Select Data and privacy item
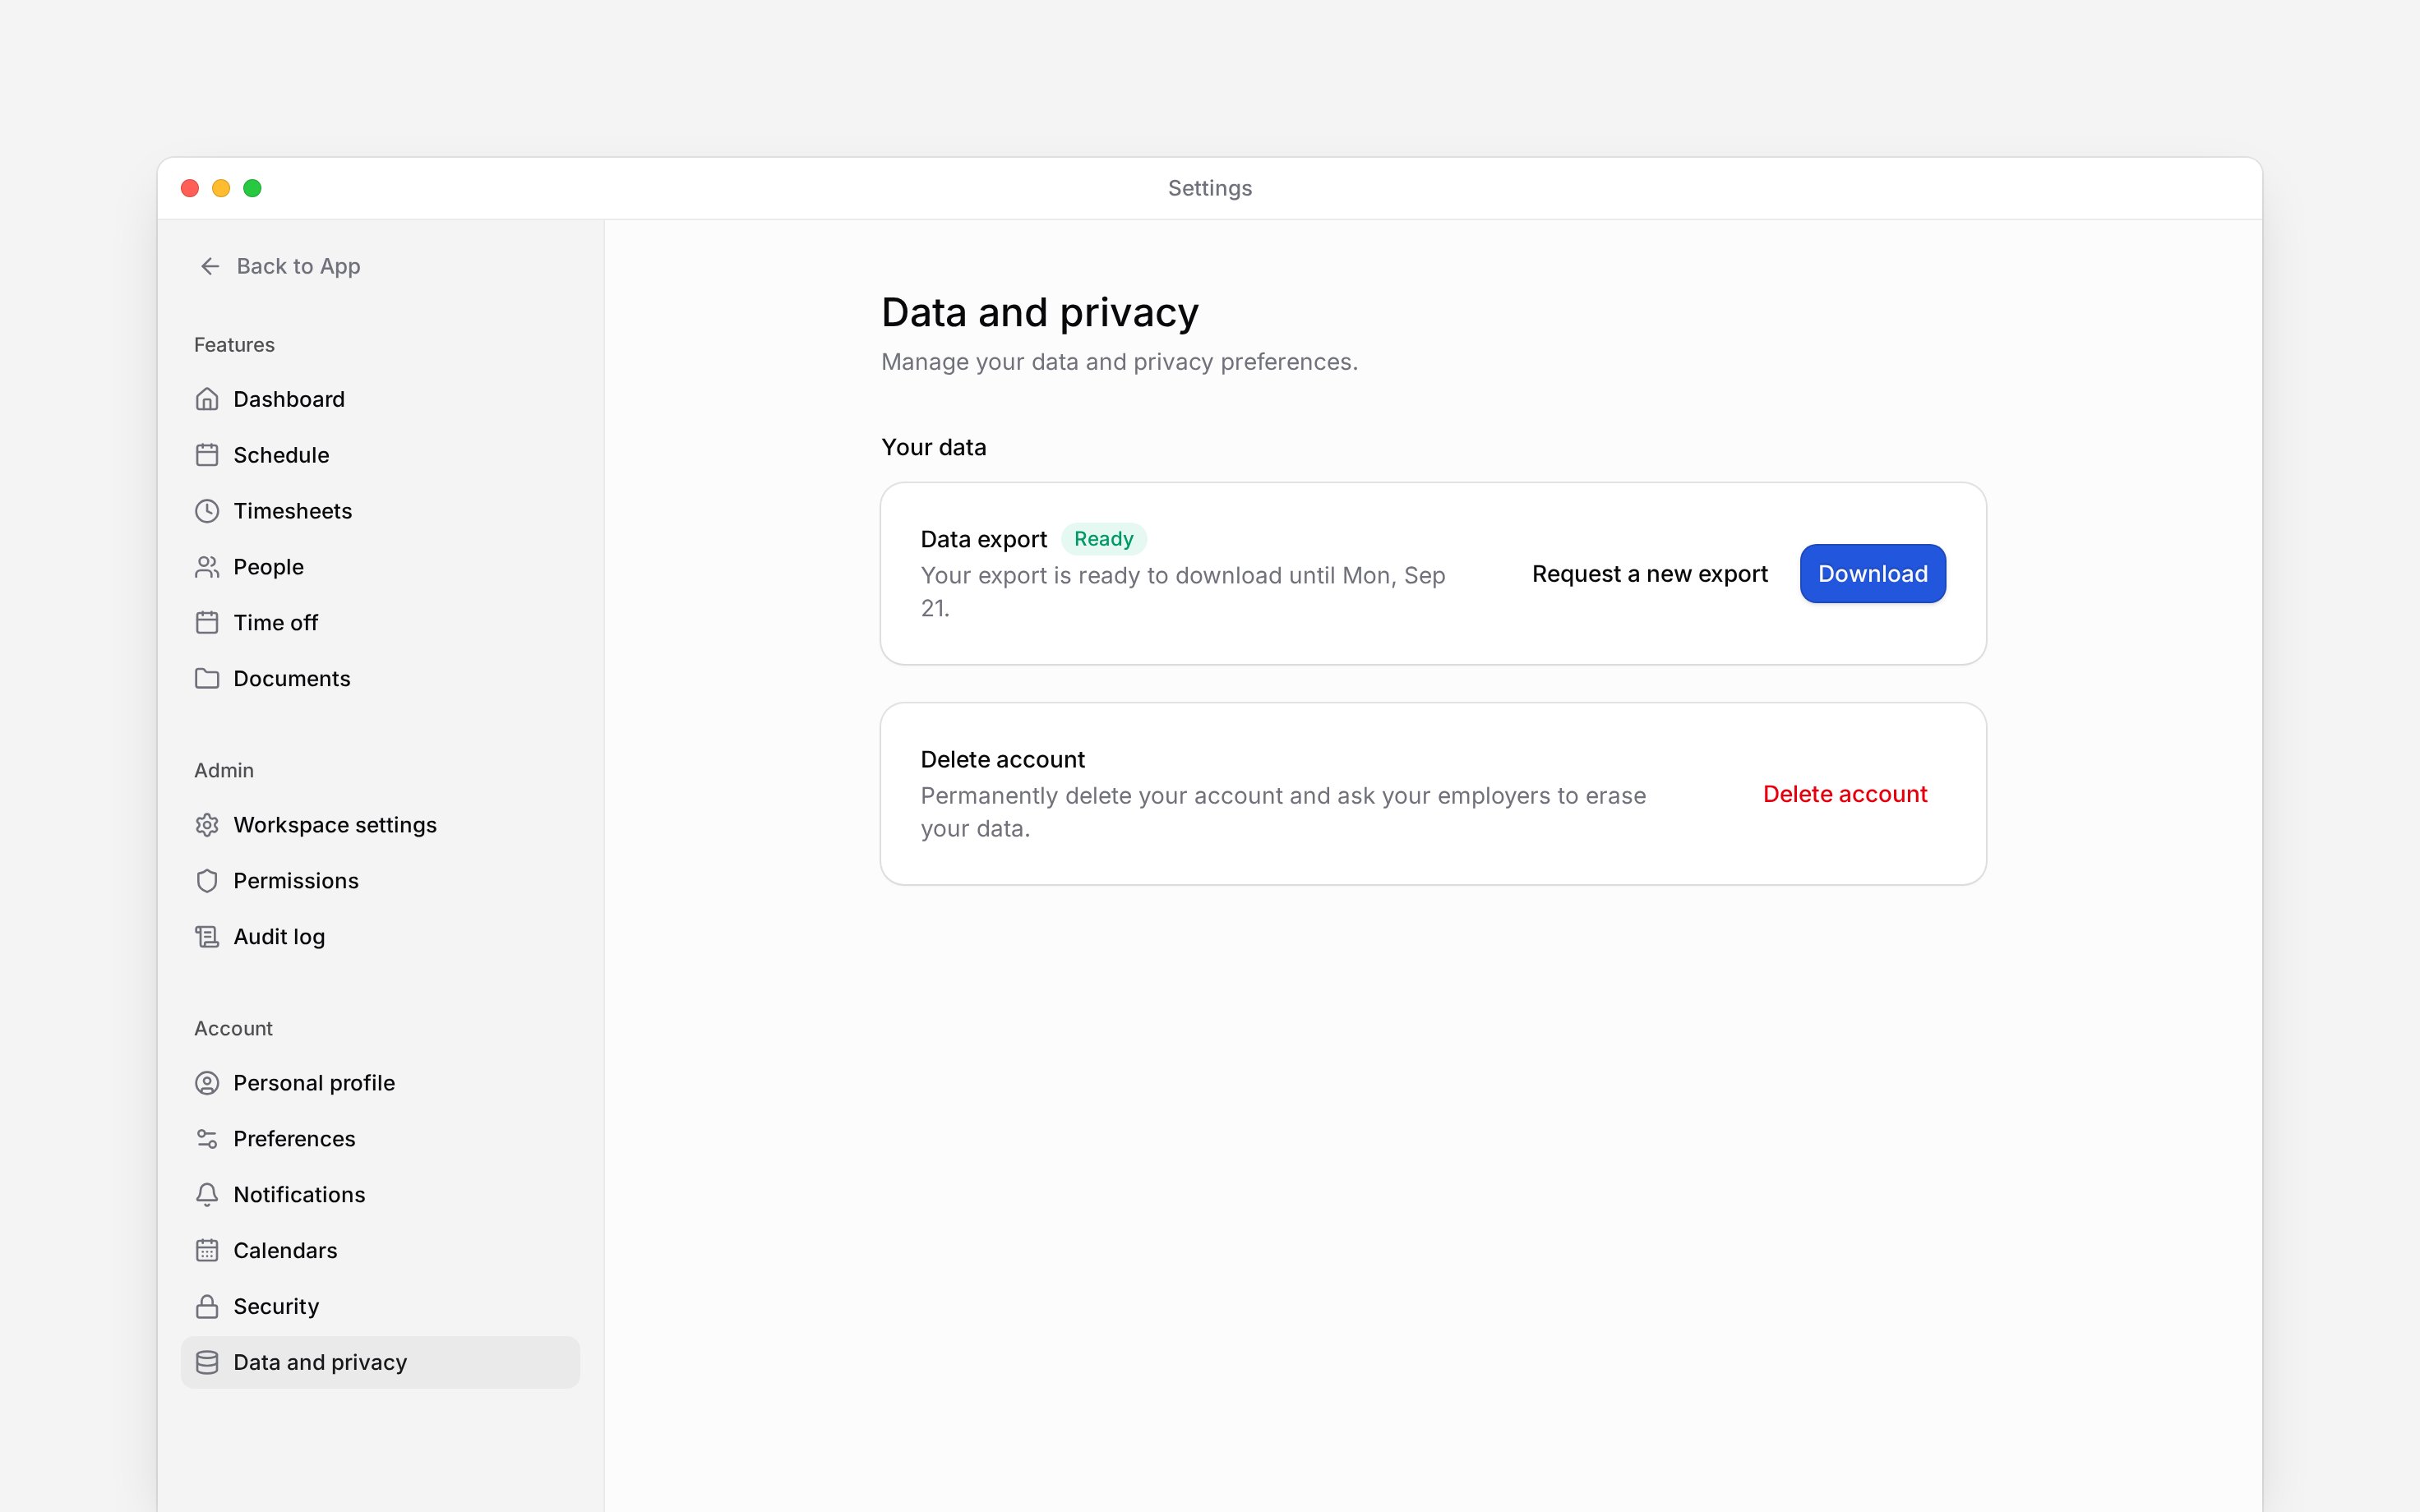 [380, 1363]
